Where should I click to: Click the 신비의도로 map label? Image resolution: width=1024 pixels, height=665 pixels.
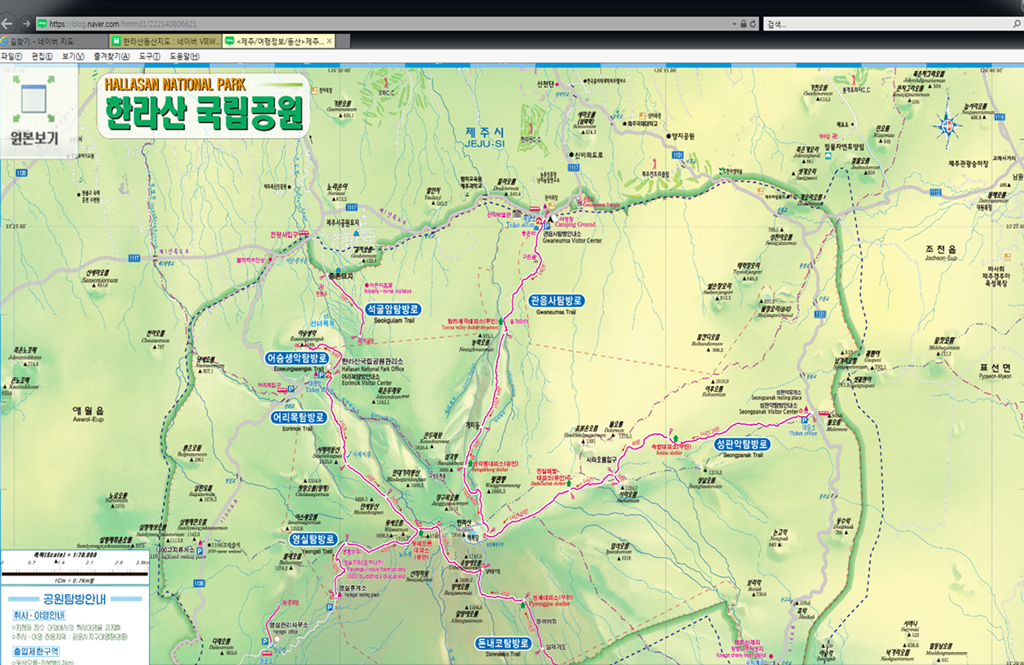[588, 155]
